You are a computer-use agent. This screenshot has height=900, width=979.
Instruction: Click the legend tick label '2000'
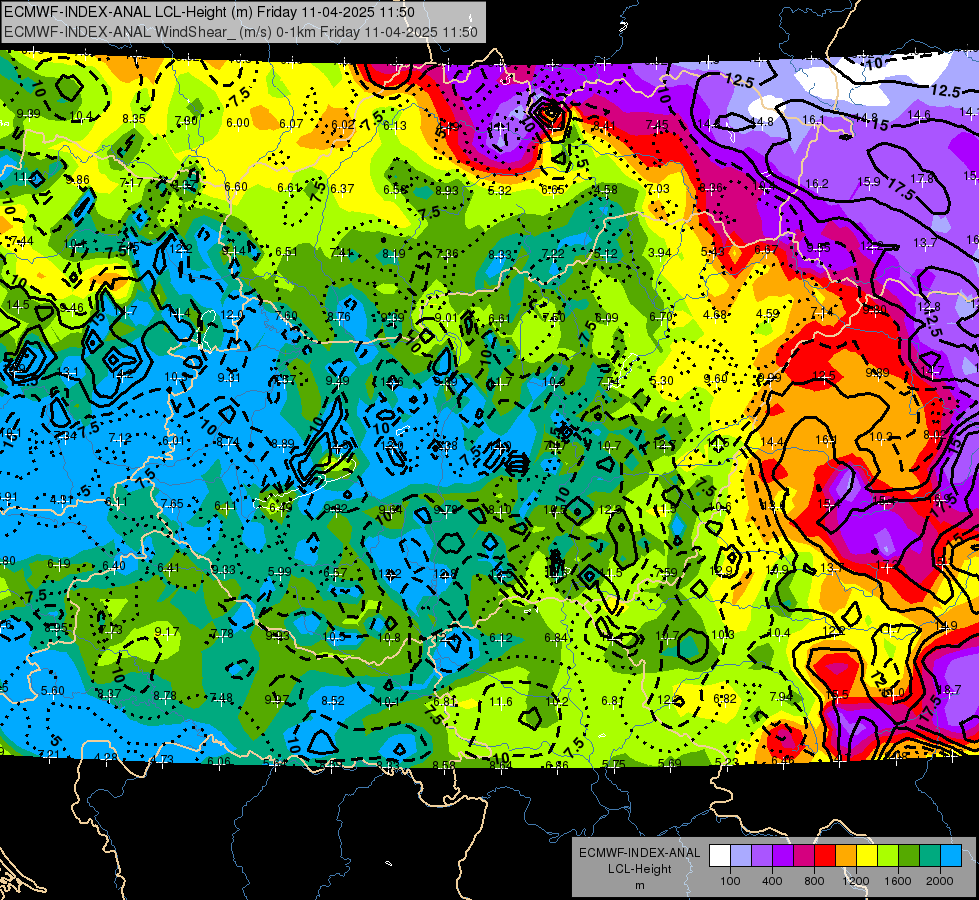(940, 881)
